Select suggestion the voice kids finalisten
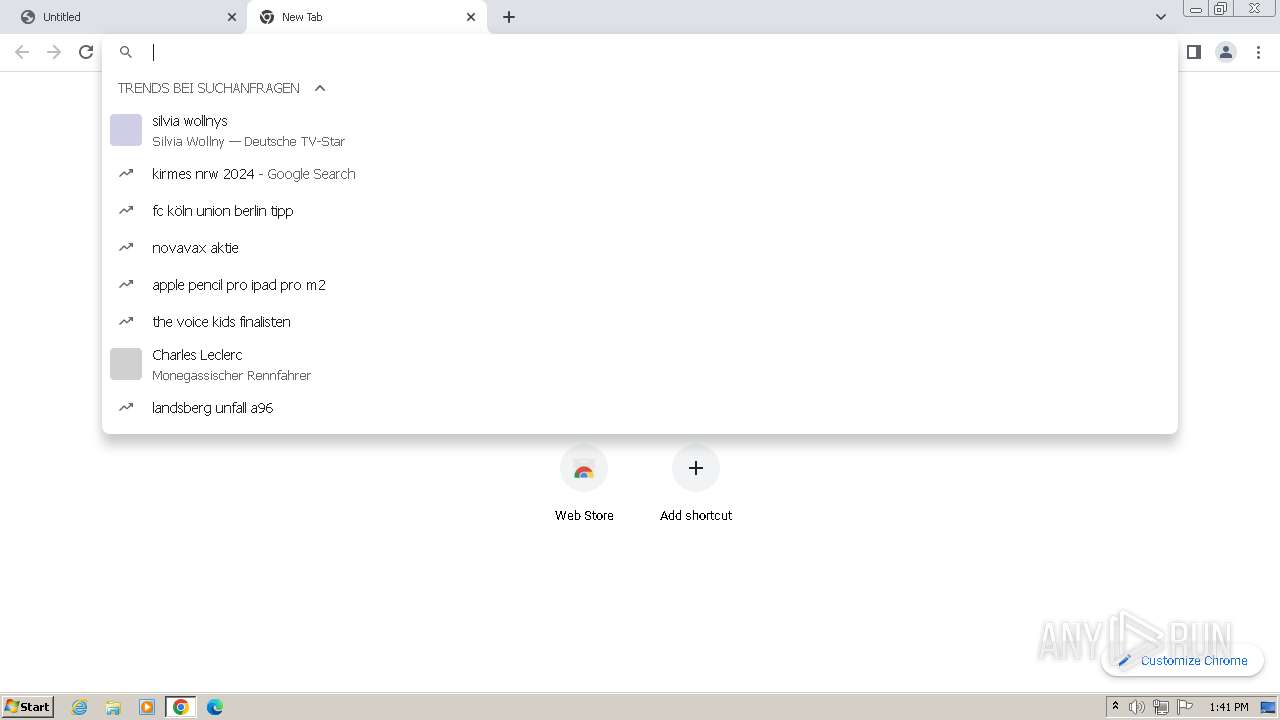 click(x=640, y=322)
